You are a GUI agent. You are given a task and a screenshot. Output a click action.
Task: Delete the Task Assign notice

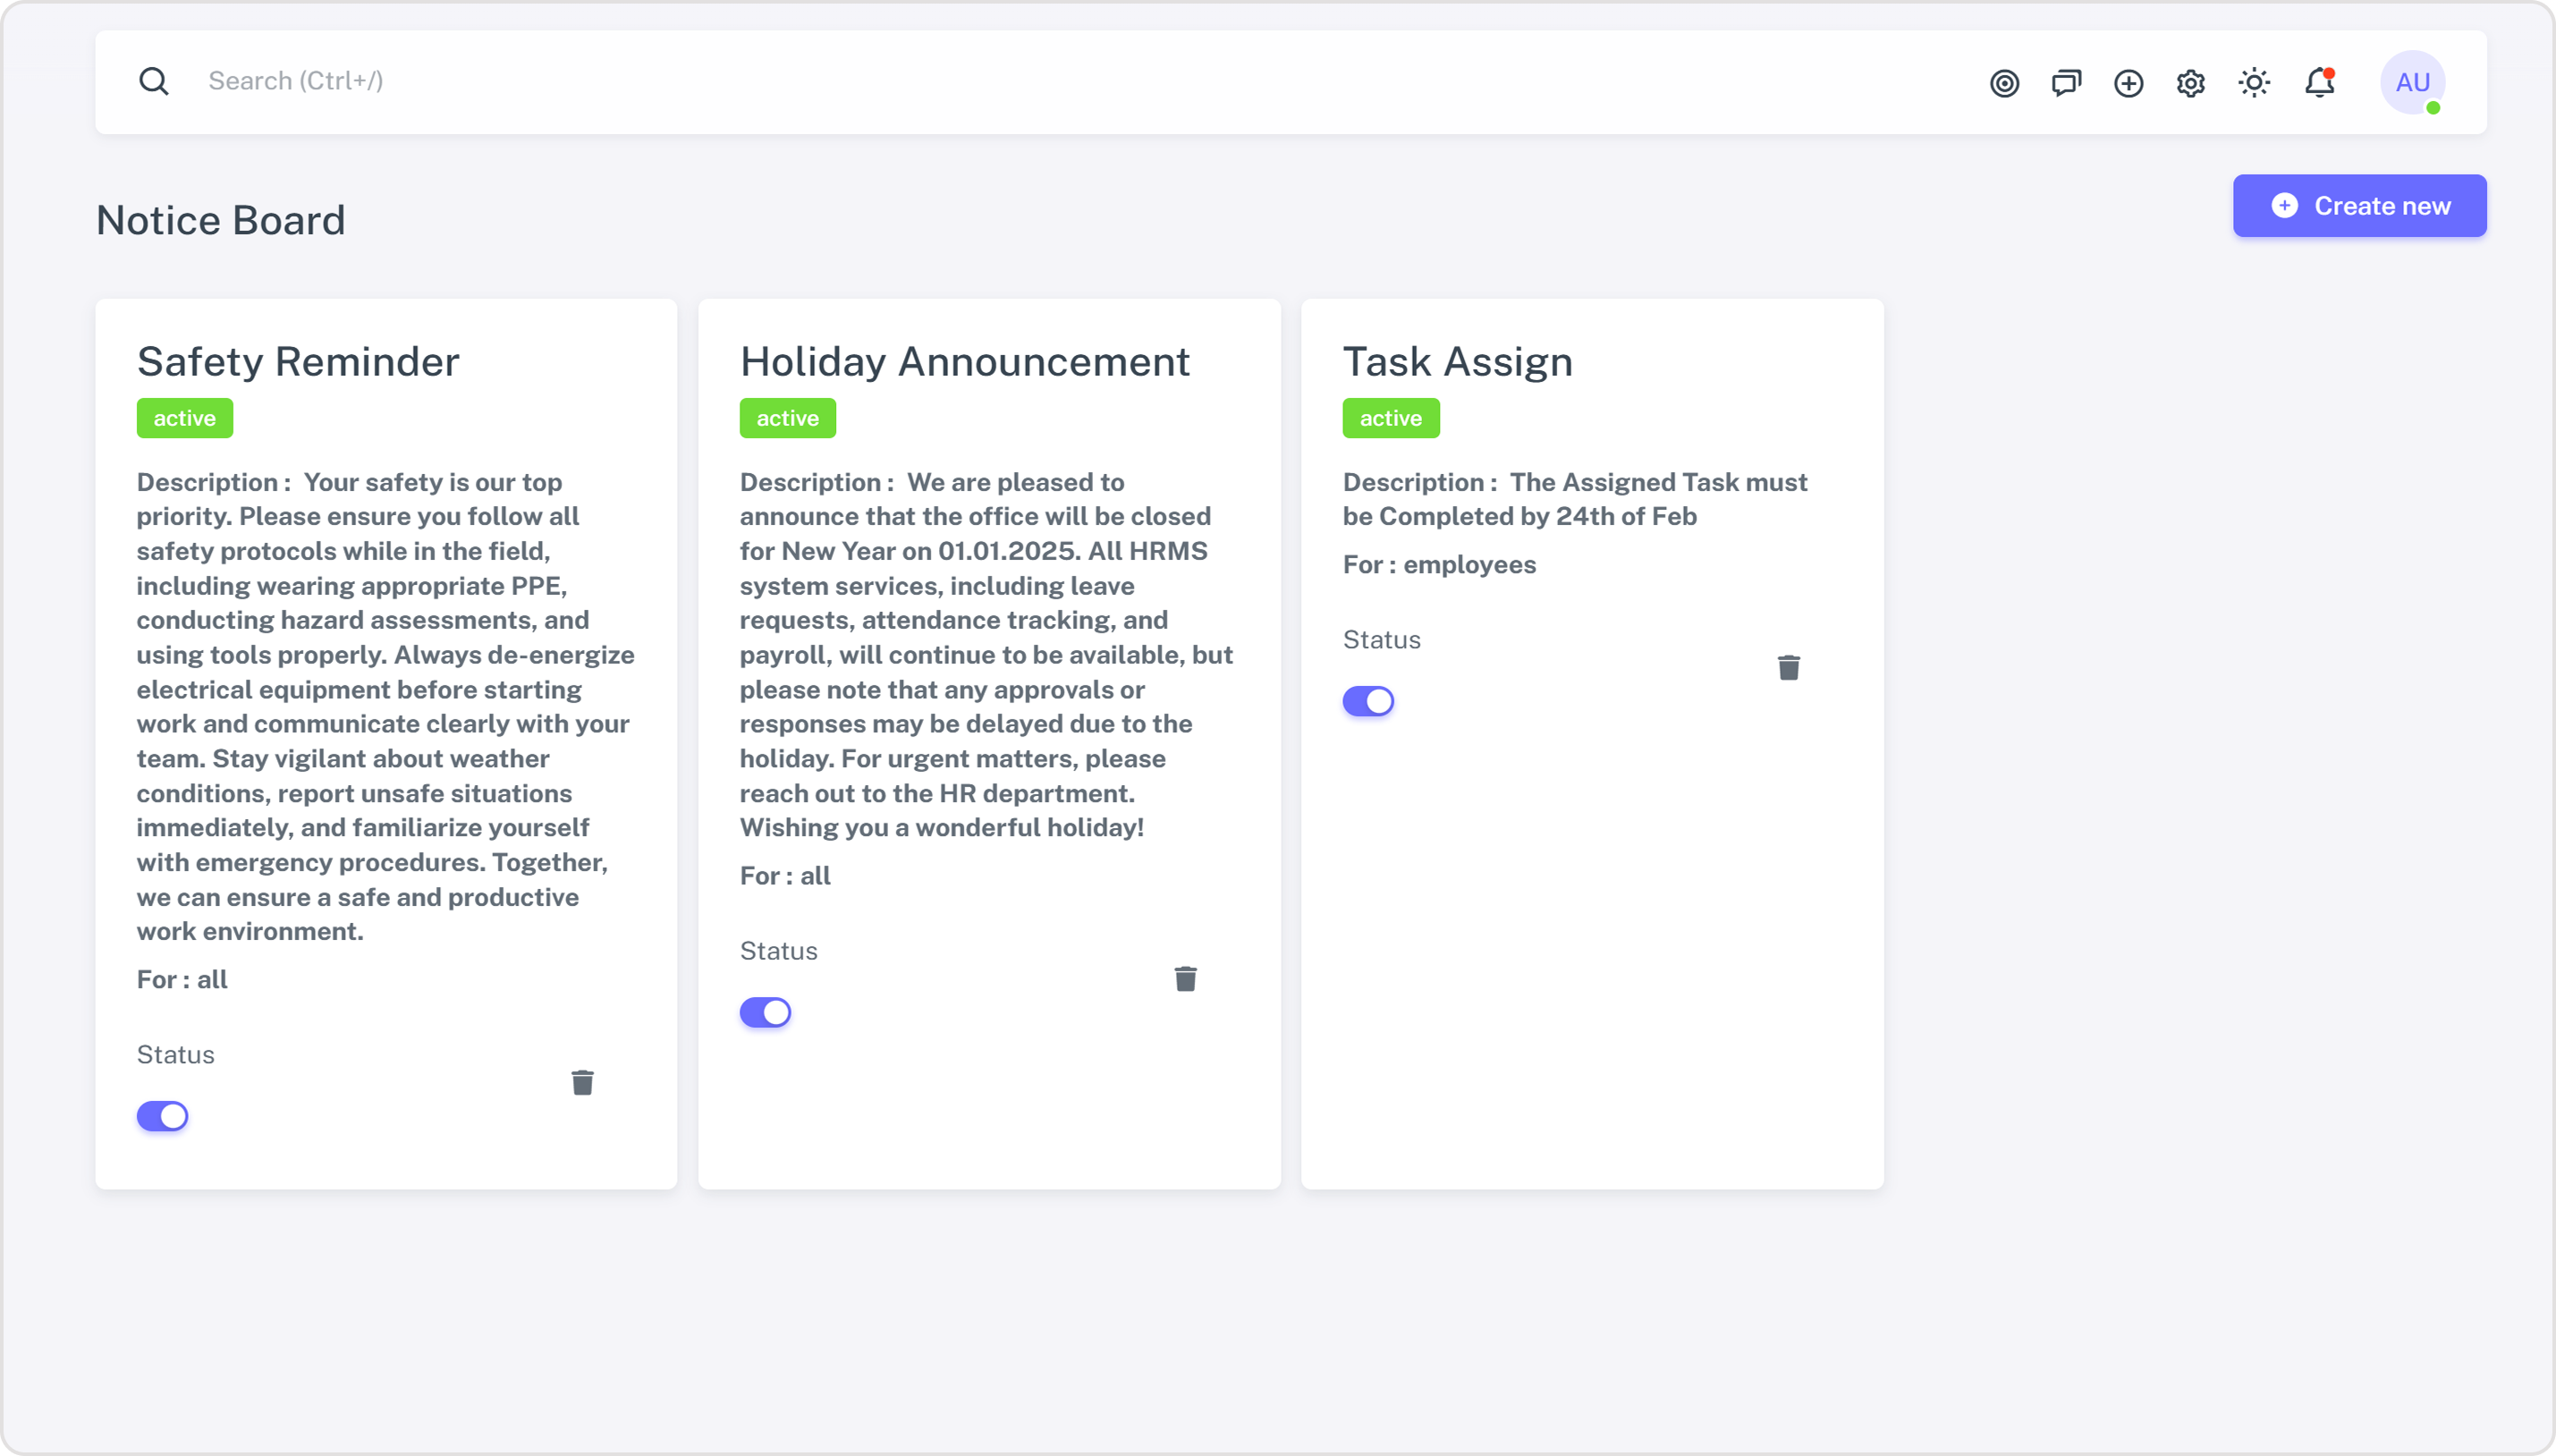click(1789, 667)
